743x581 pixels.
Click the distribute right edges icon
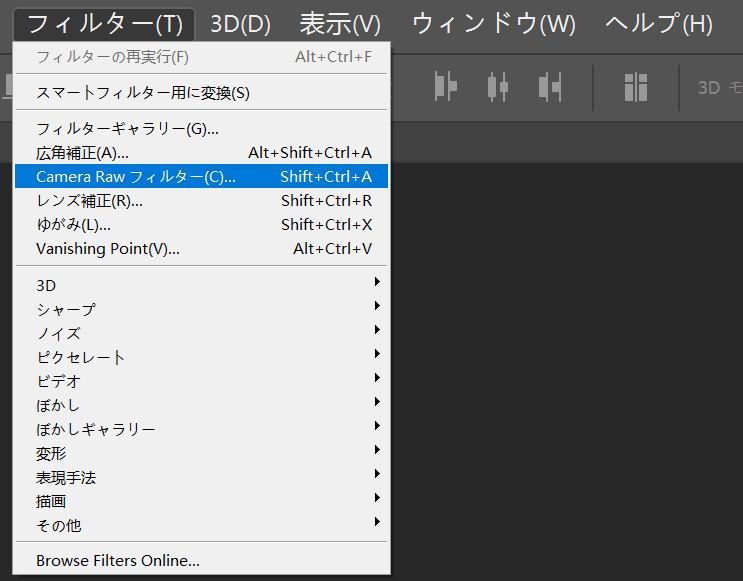pos(550,87)
